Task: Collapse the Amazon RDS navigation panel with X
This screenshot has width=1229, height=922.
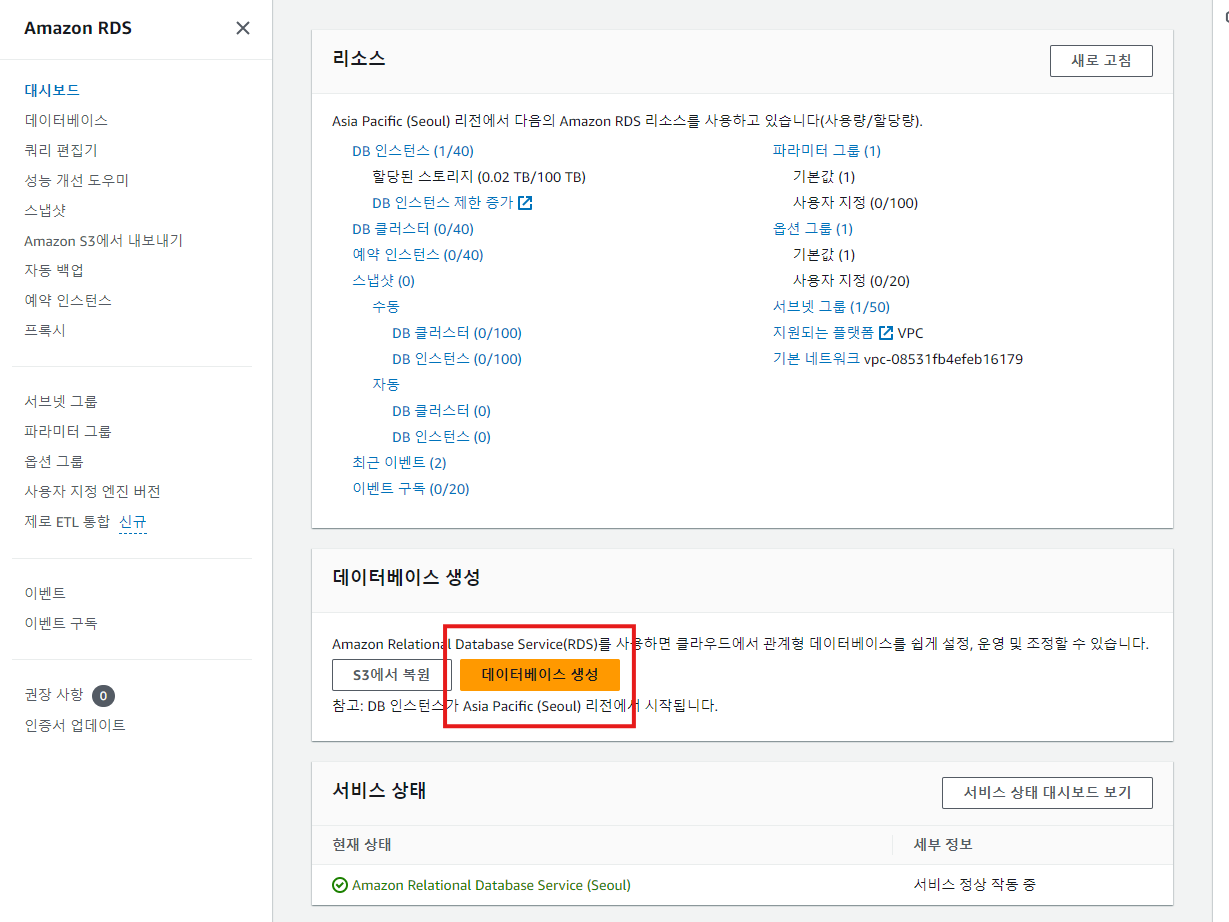Action: click(243, 28)
